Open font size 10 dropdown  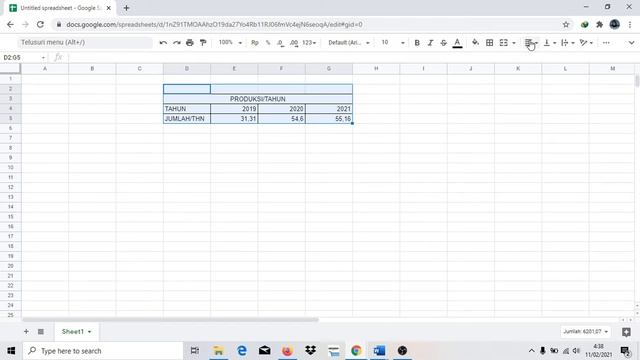click(x=393, y=42)
